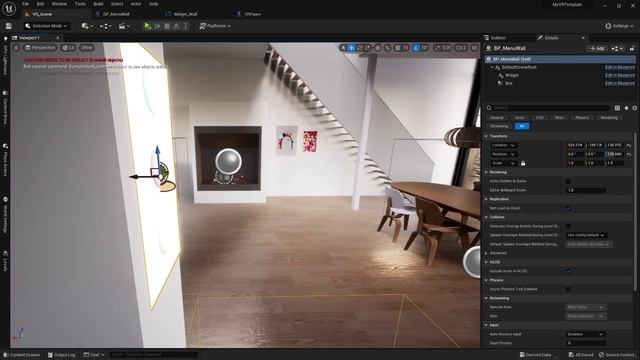Open Scale type dropdown in Transform
This screenshot has width=640, height=360.
(x=504, y=163)
